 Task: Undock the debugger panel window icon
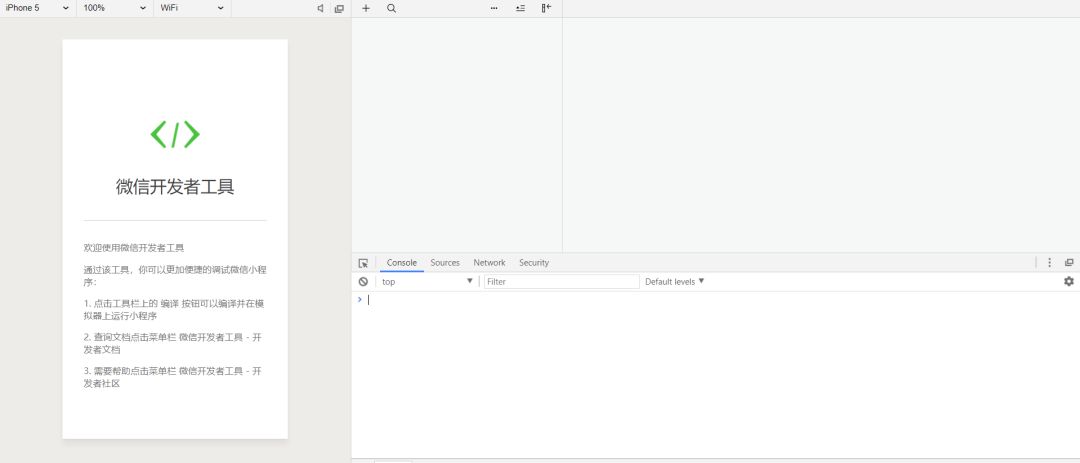pyautogui.click(x=1069, y=263)
